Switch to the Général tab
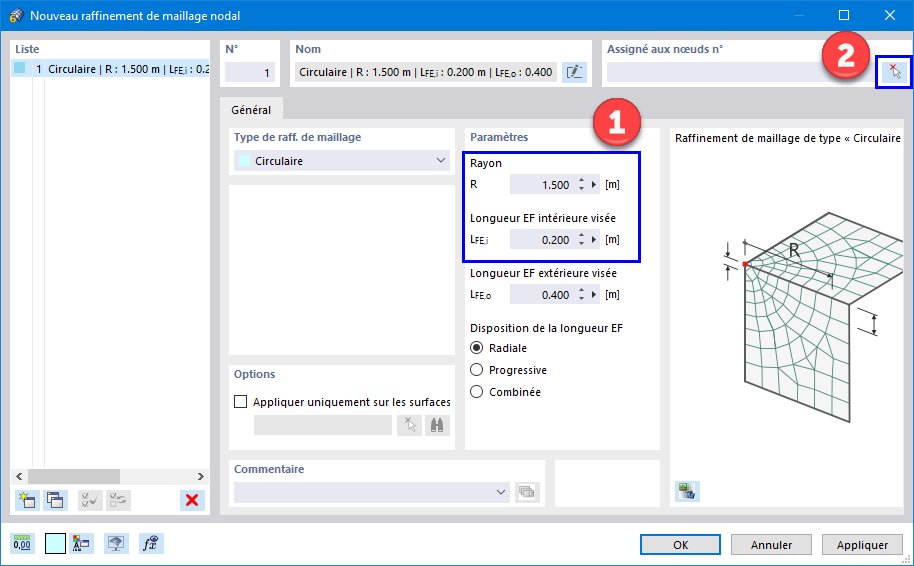The width and height of the screenshot is (914, 566). [x=251, y=110]
